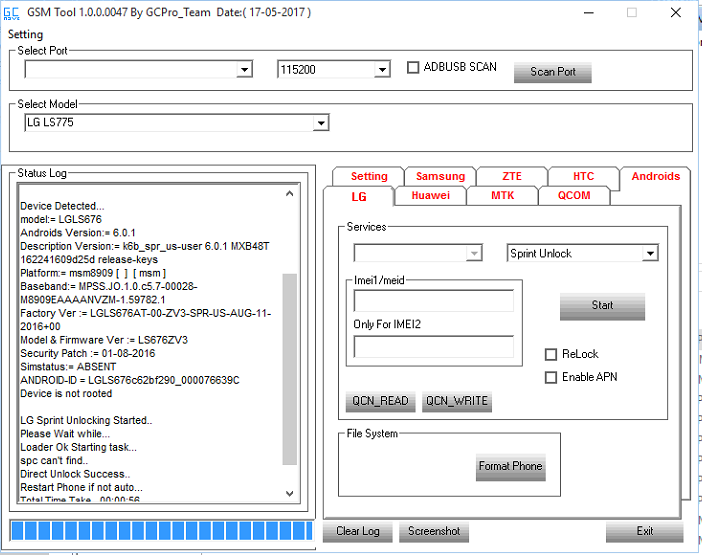
Task: Click 'Model & Firmware Ver := LS676ZV3' line
Action: pyautogui.click(x=104, y=340)
